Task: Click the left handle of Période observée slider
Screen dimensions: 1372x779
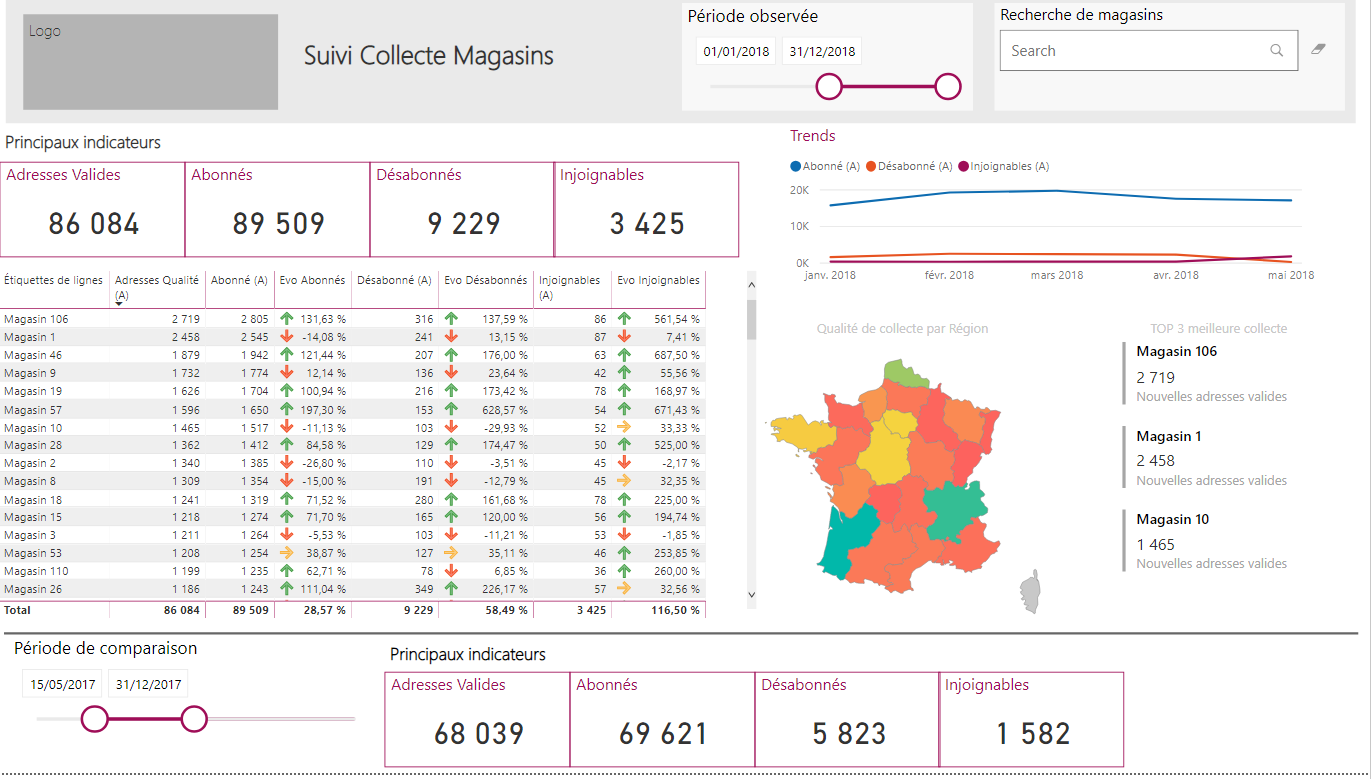Action: coord(829,87)
